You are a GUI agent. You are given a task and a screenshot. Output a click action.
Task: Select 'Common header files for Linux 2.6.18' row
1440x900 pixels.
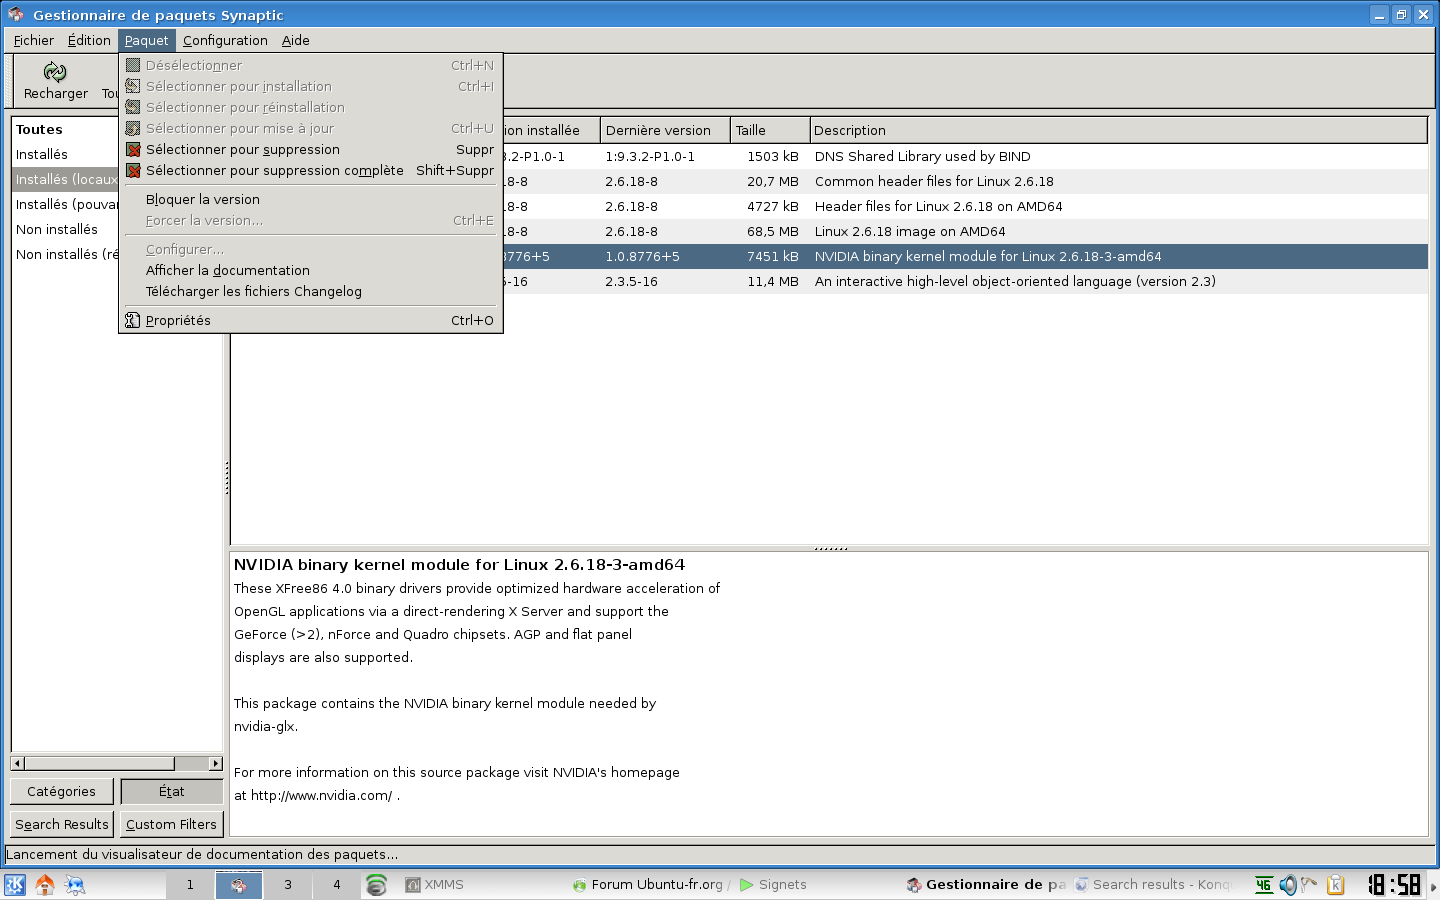[965, 181]
